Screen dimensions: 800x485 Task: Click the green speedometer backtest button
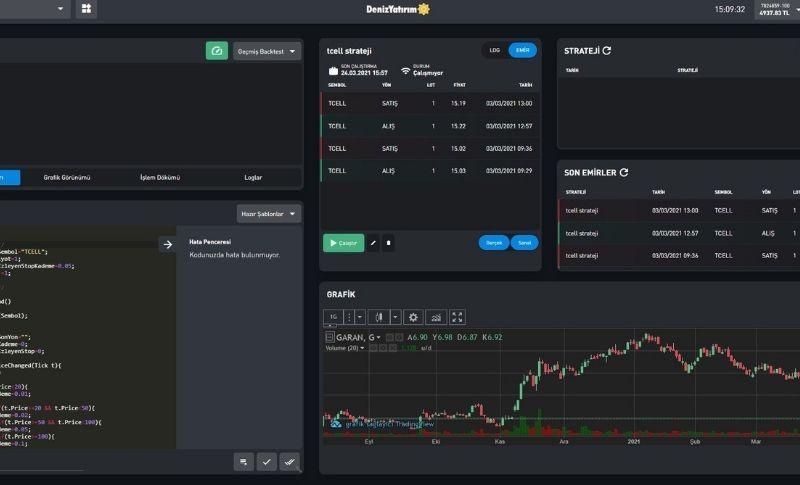coord(217,51)
